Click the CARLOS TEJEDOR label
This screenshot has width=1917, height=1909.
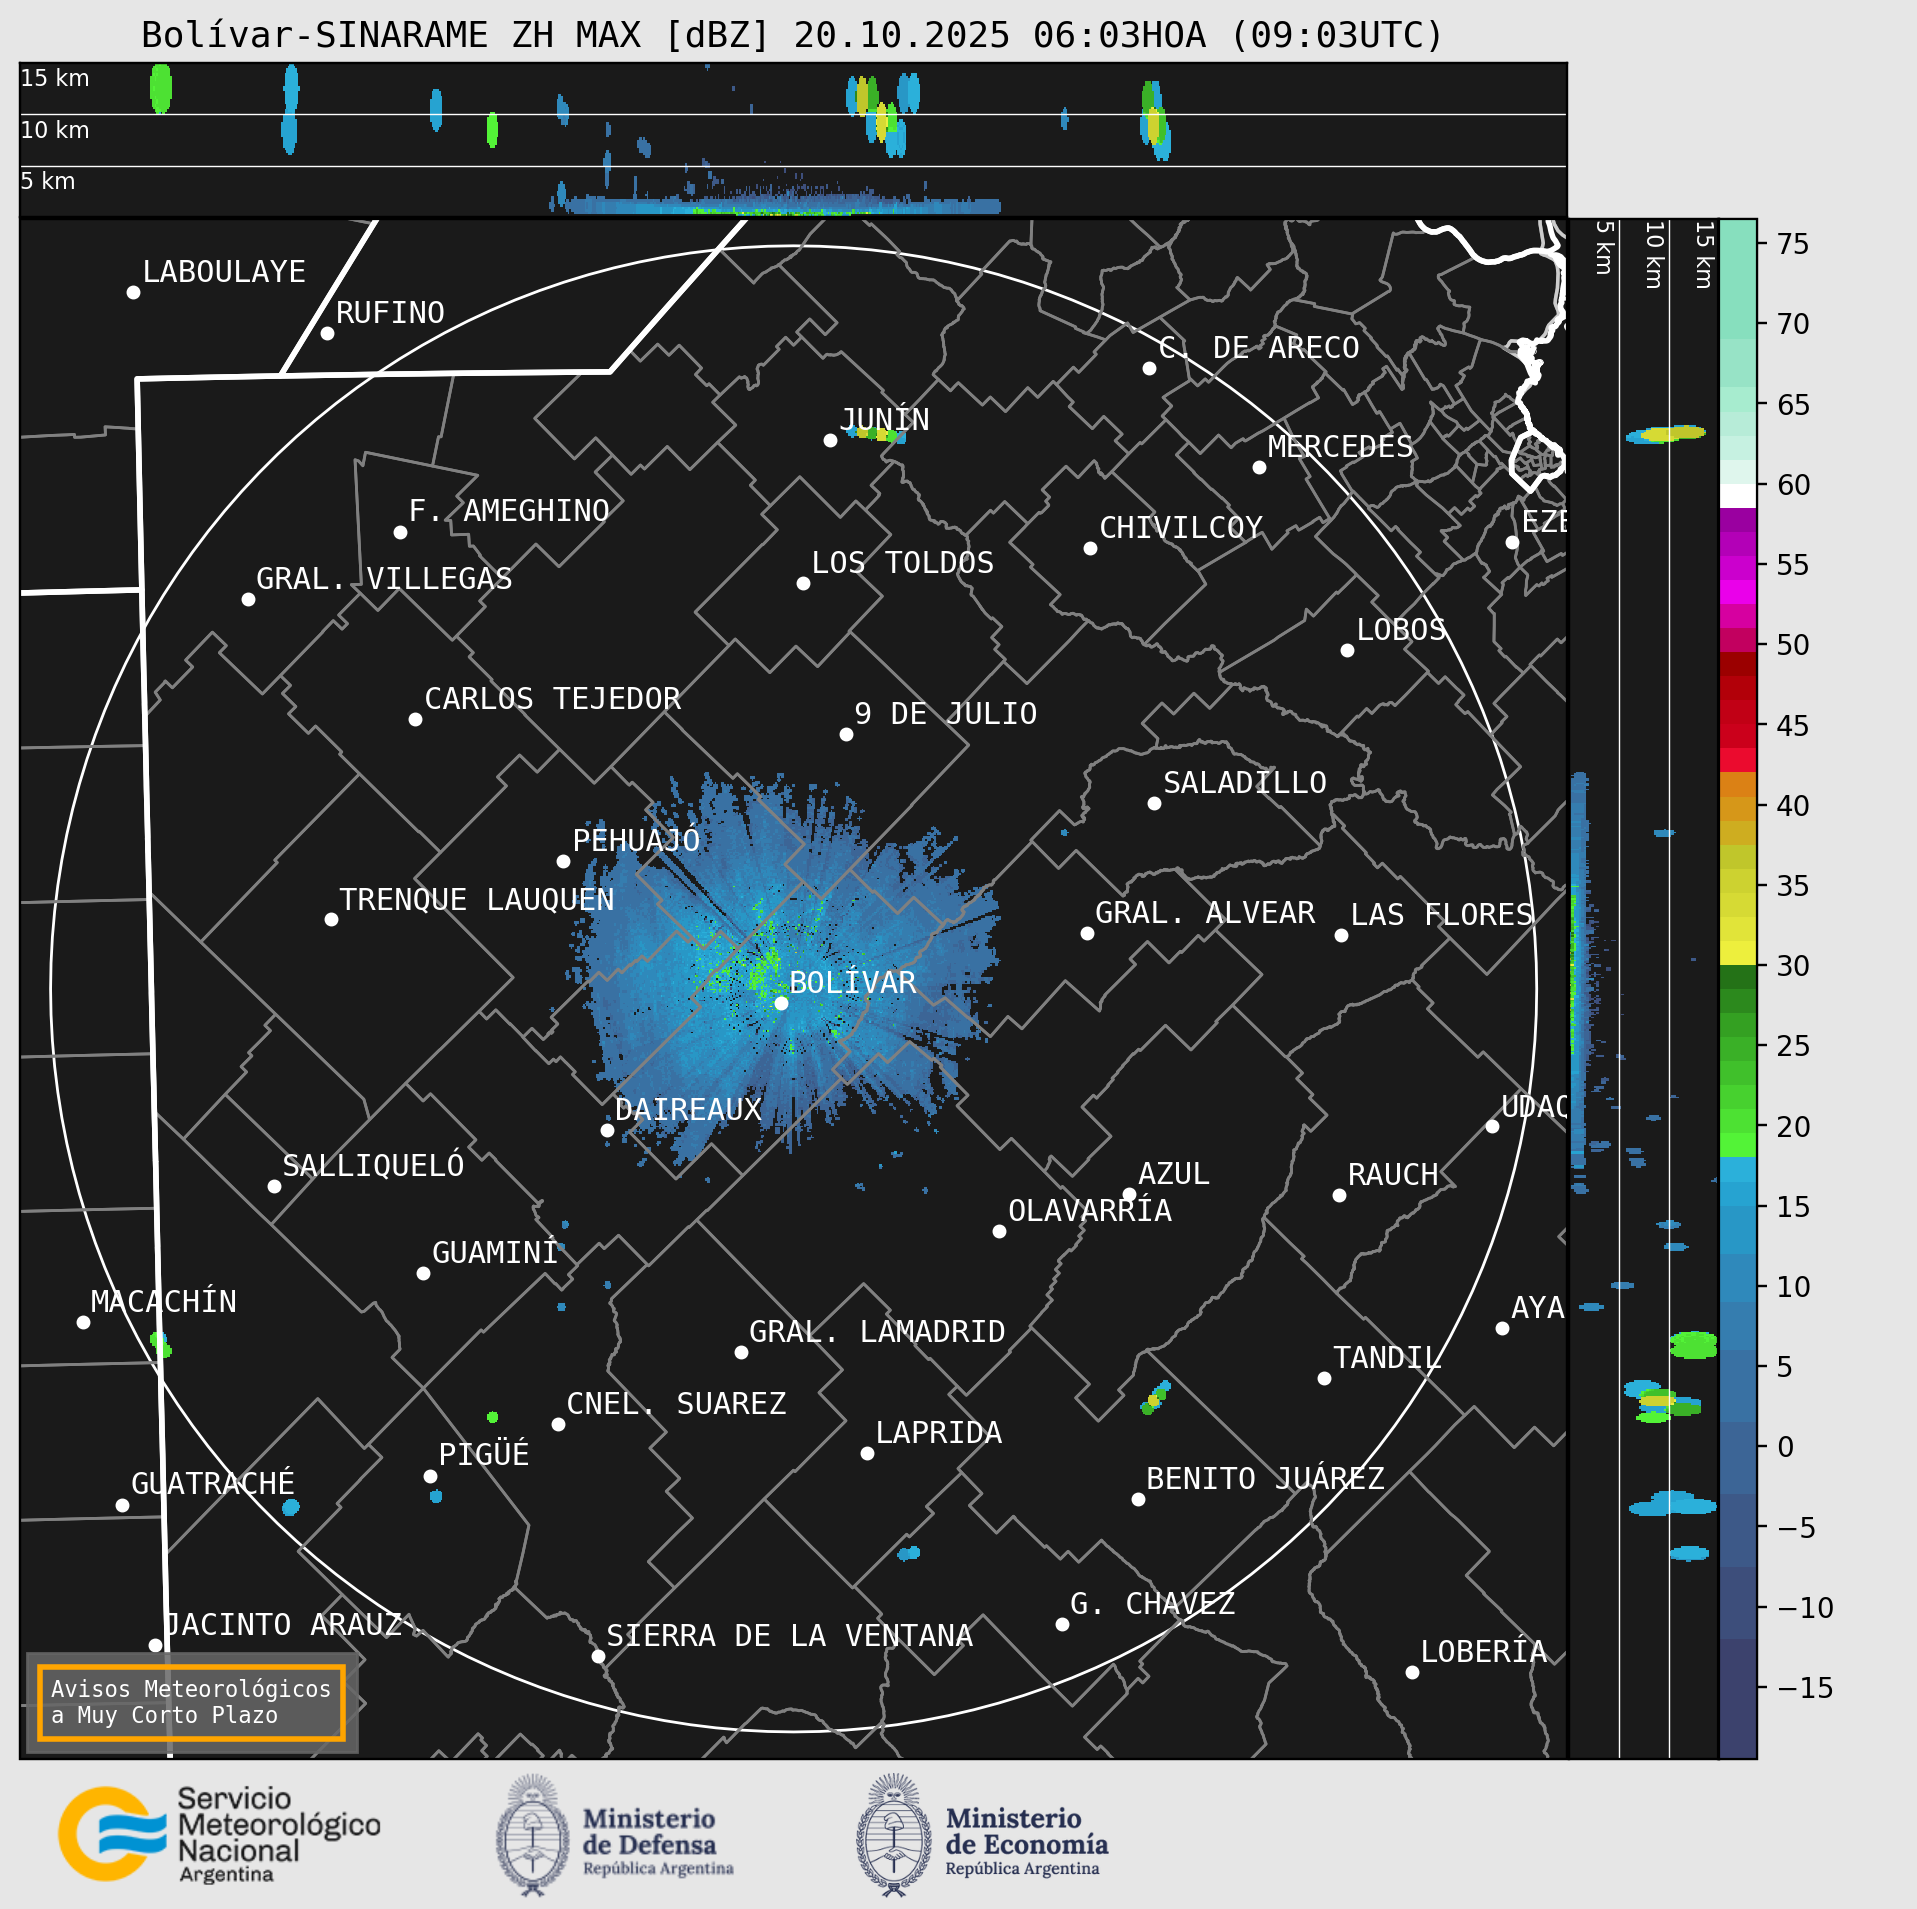click(553, 698)
